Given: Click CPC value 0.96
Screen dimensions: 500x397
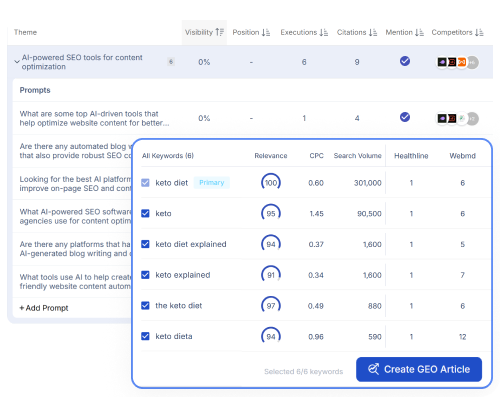Looking at the screenshot, I should click(x=316, y=337).
